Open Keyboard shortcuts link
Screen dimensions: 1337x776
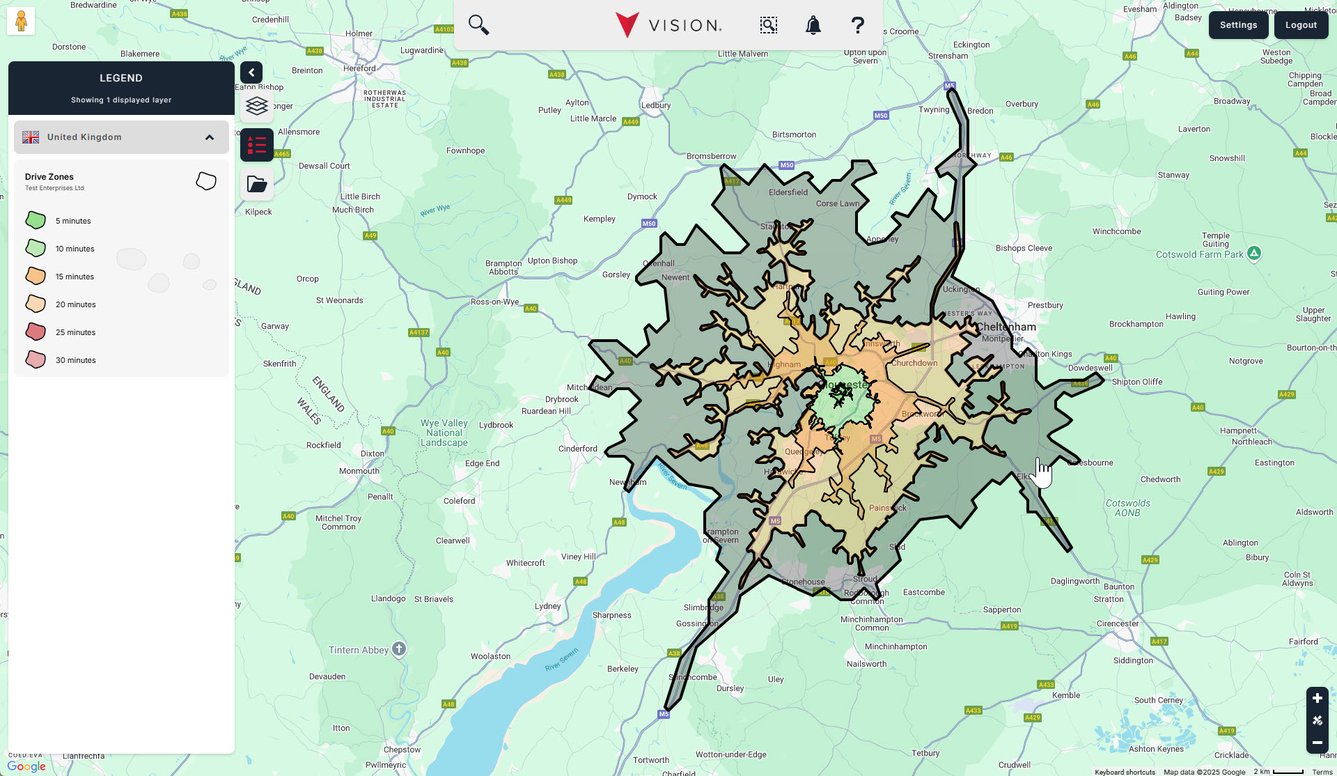[x=1125, y=771]
